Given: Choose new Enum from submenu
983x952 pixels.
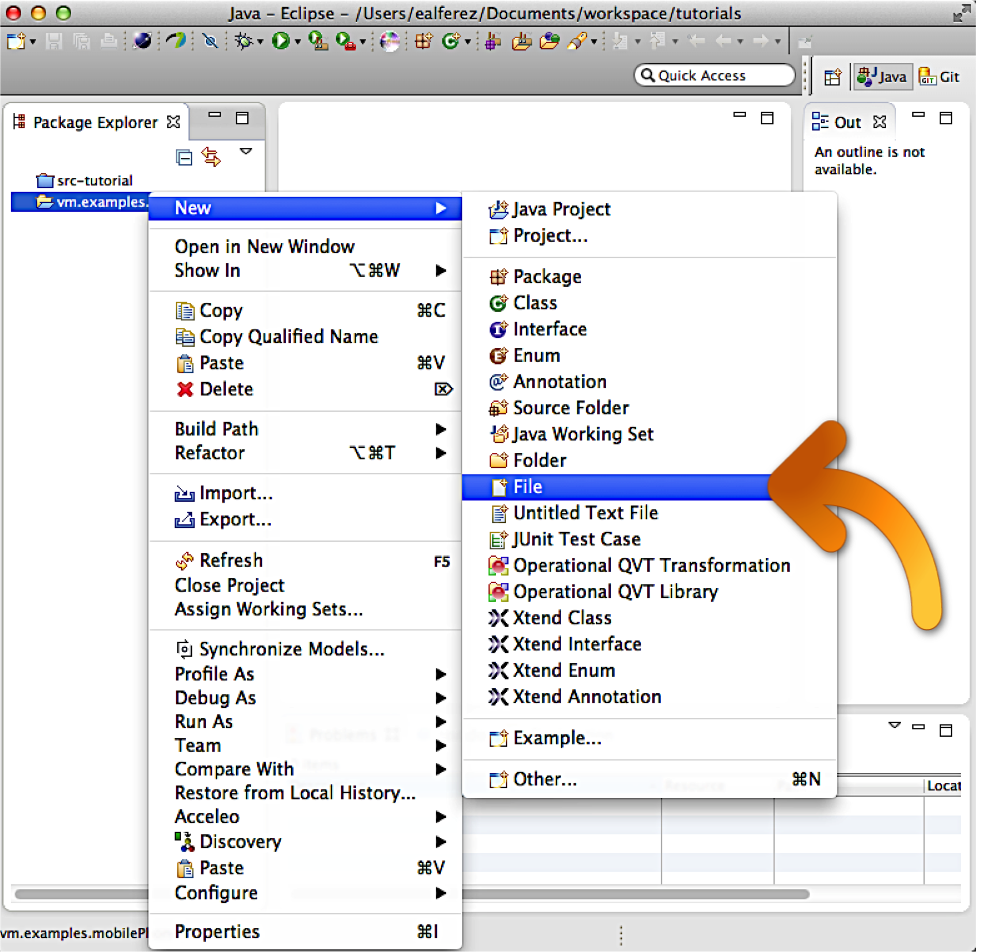Looking at the screenshot, I should click(x=649, y=355).
